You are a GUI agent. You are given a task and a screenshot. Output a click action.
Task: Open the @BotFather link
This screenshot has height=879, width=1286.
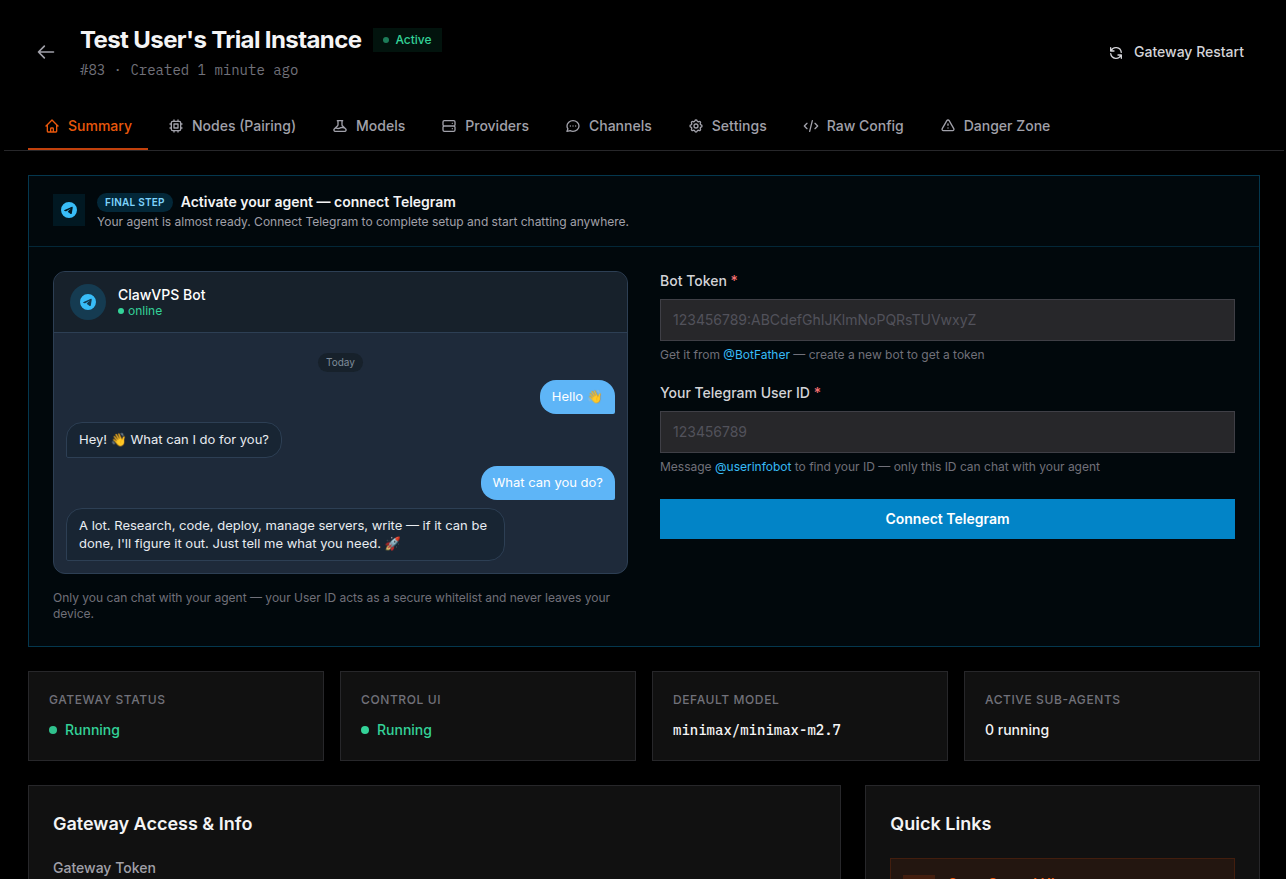click(756, 355)
